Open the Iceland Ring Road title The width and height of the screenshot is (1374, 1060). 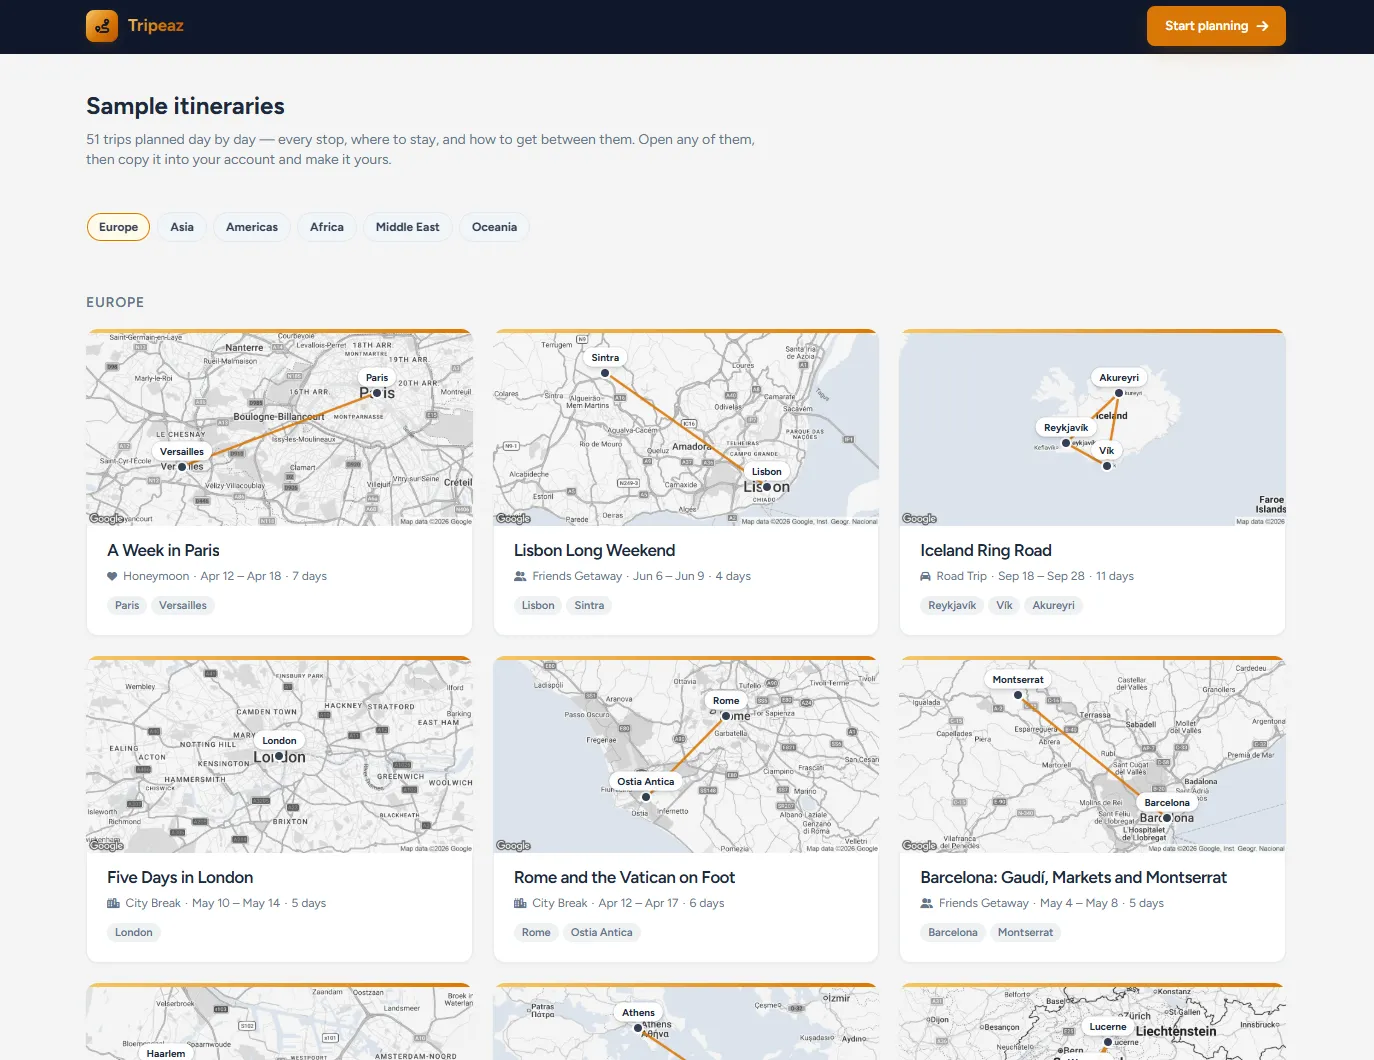click(986, 550)
